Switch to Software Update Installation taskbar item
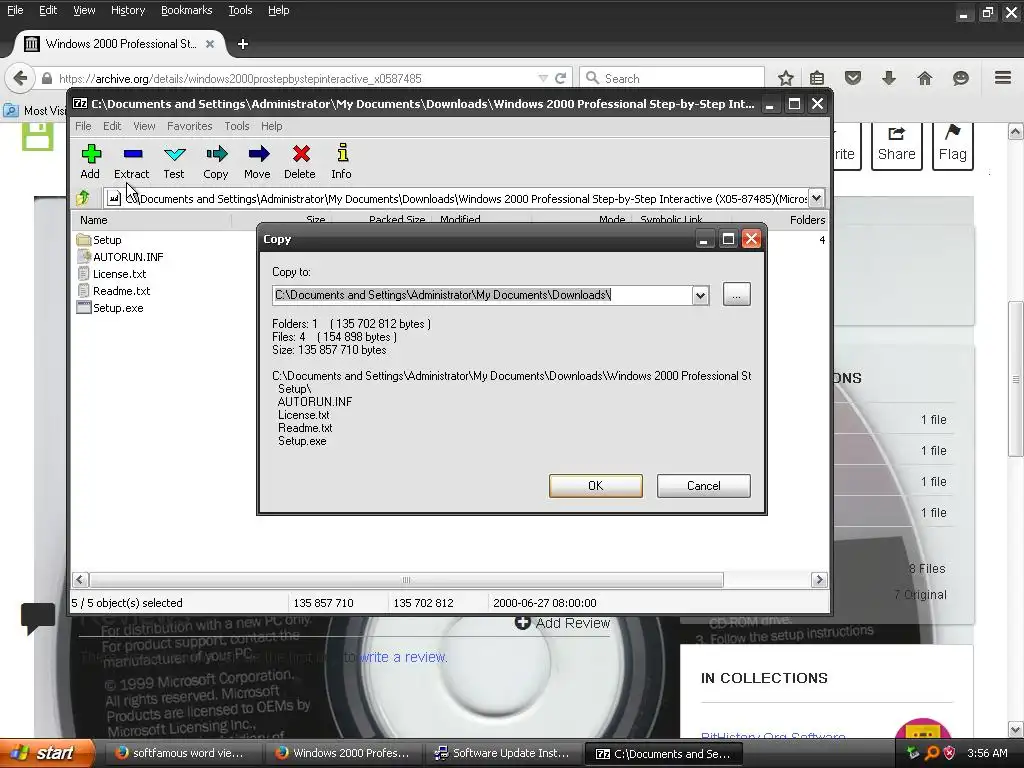 tap(503, 754)
